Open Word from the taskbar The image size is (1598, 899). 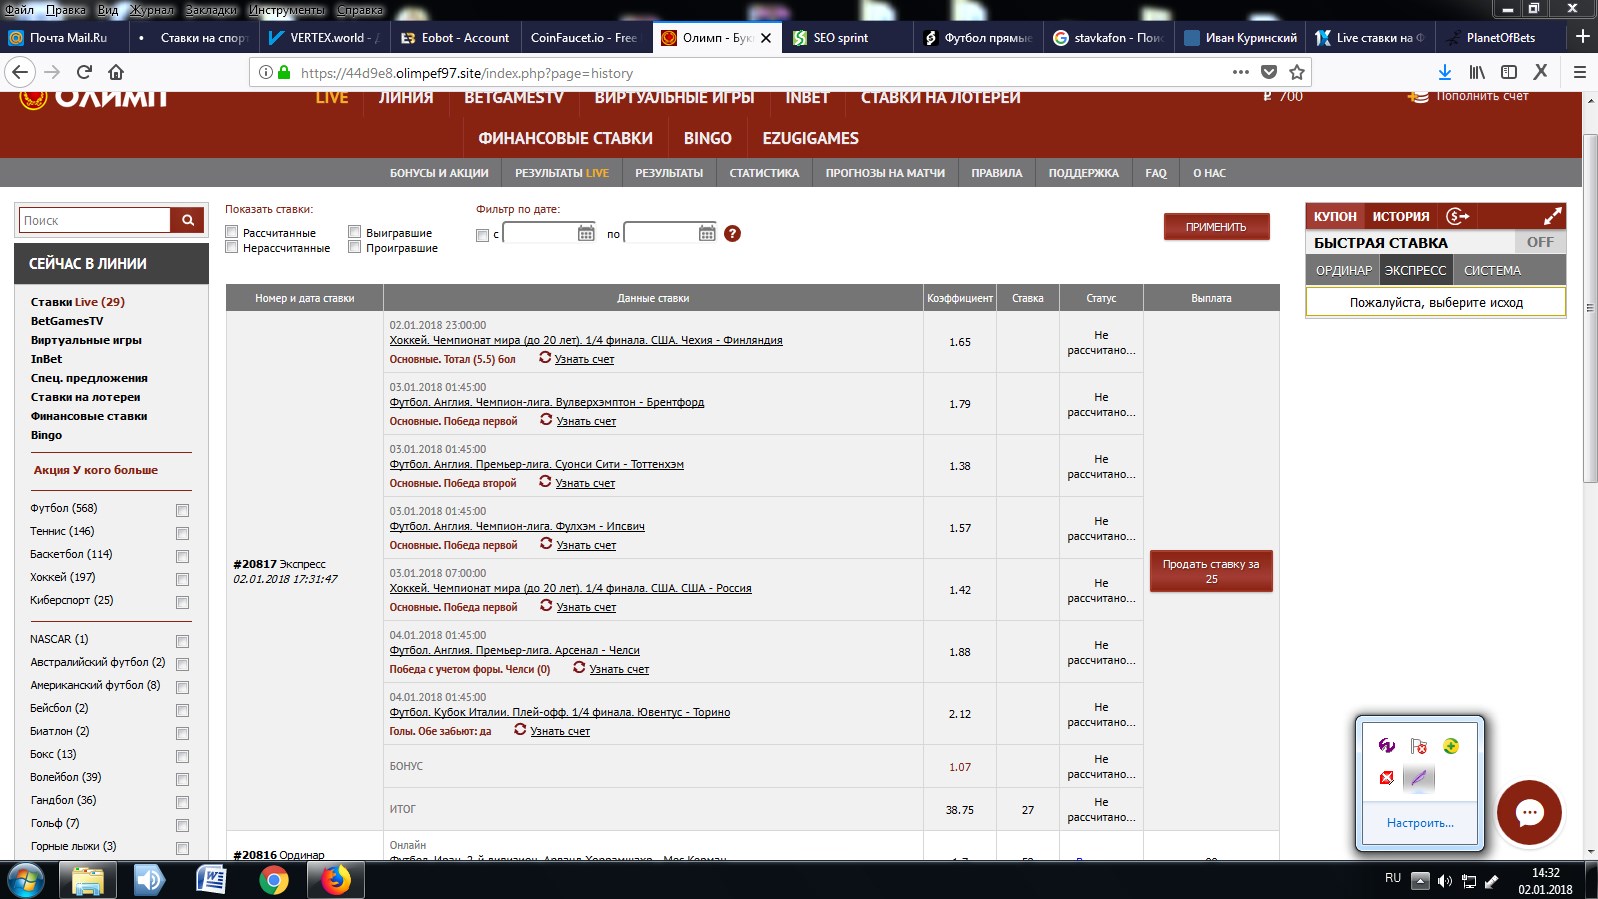211,881
